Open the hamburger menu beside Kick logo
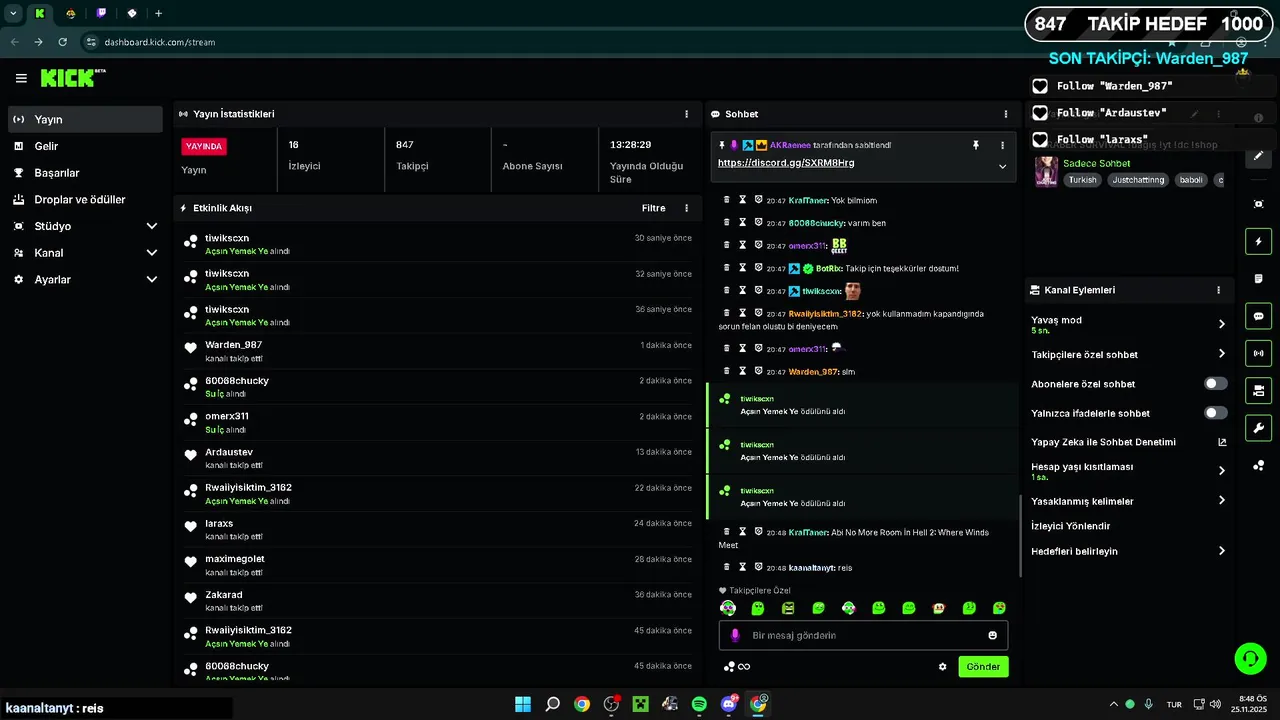 click(21, 78)
